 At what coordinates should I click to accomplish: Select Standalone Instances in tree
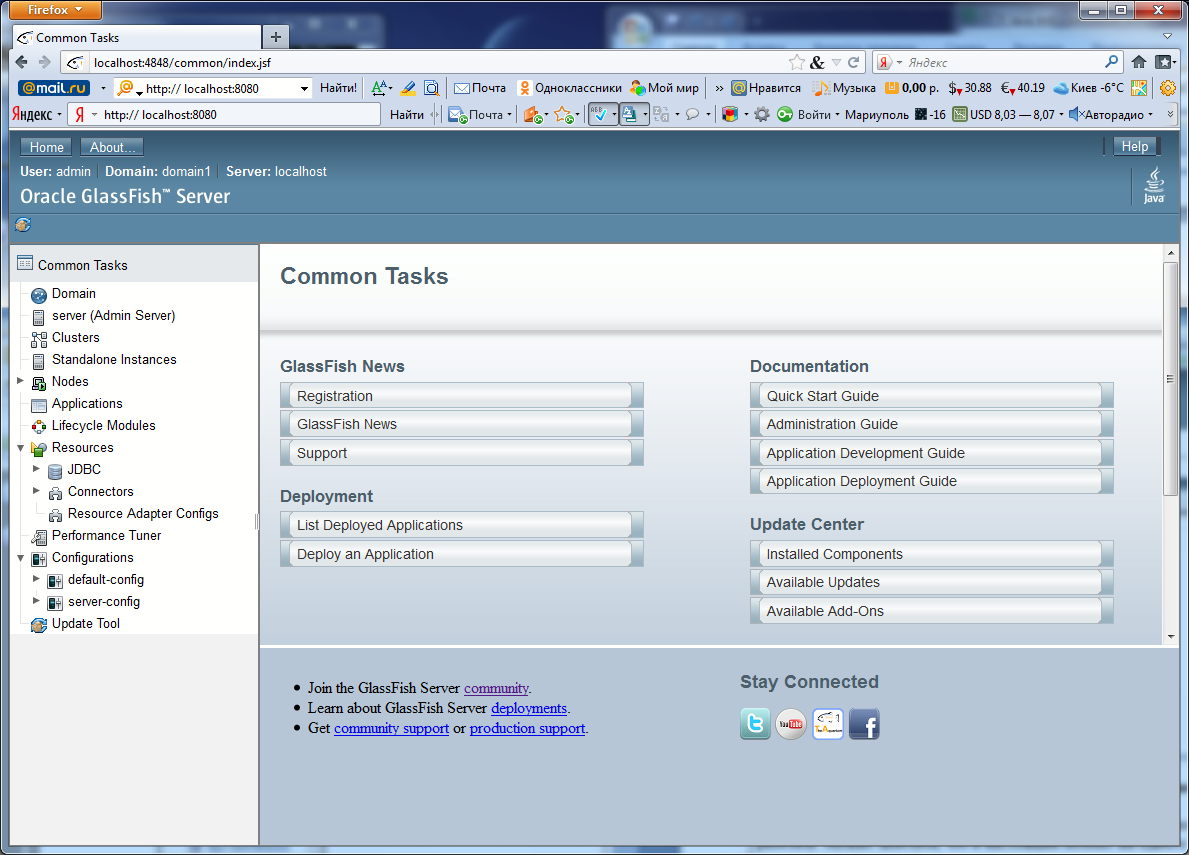[x=114, y=359]
